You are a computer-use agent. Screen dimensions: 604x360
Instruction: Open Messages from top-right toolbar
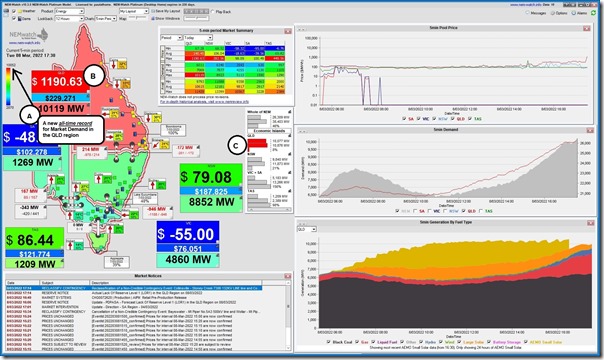[x=536, y=13]
